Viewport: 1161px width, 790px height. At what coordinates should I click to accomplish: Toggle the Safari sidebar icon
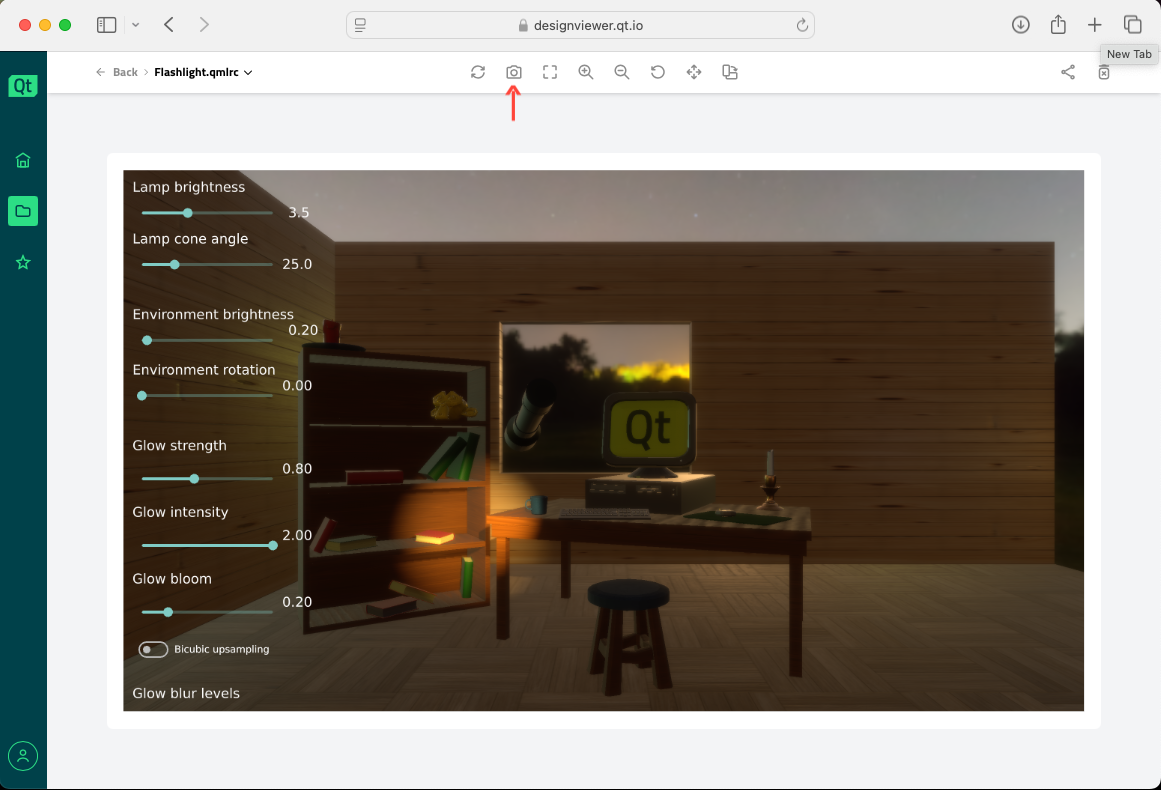coord(107,24)
